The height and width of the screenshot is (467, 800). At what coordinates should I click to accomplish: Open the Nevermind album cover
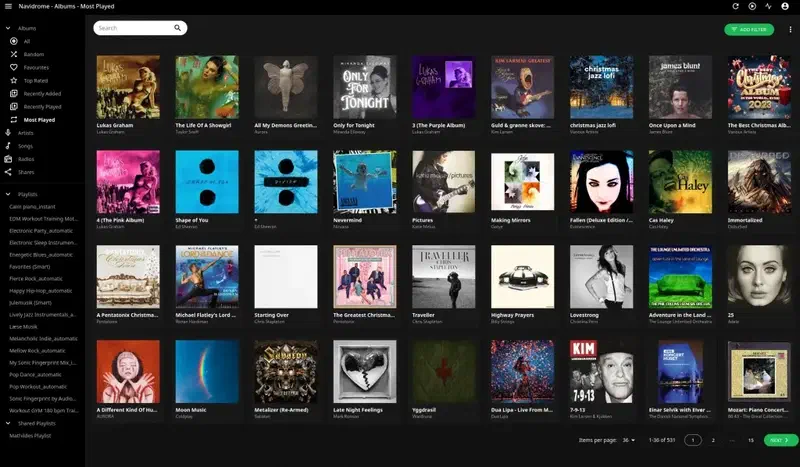click(x=365, y=182)
